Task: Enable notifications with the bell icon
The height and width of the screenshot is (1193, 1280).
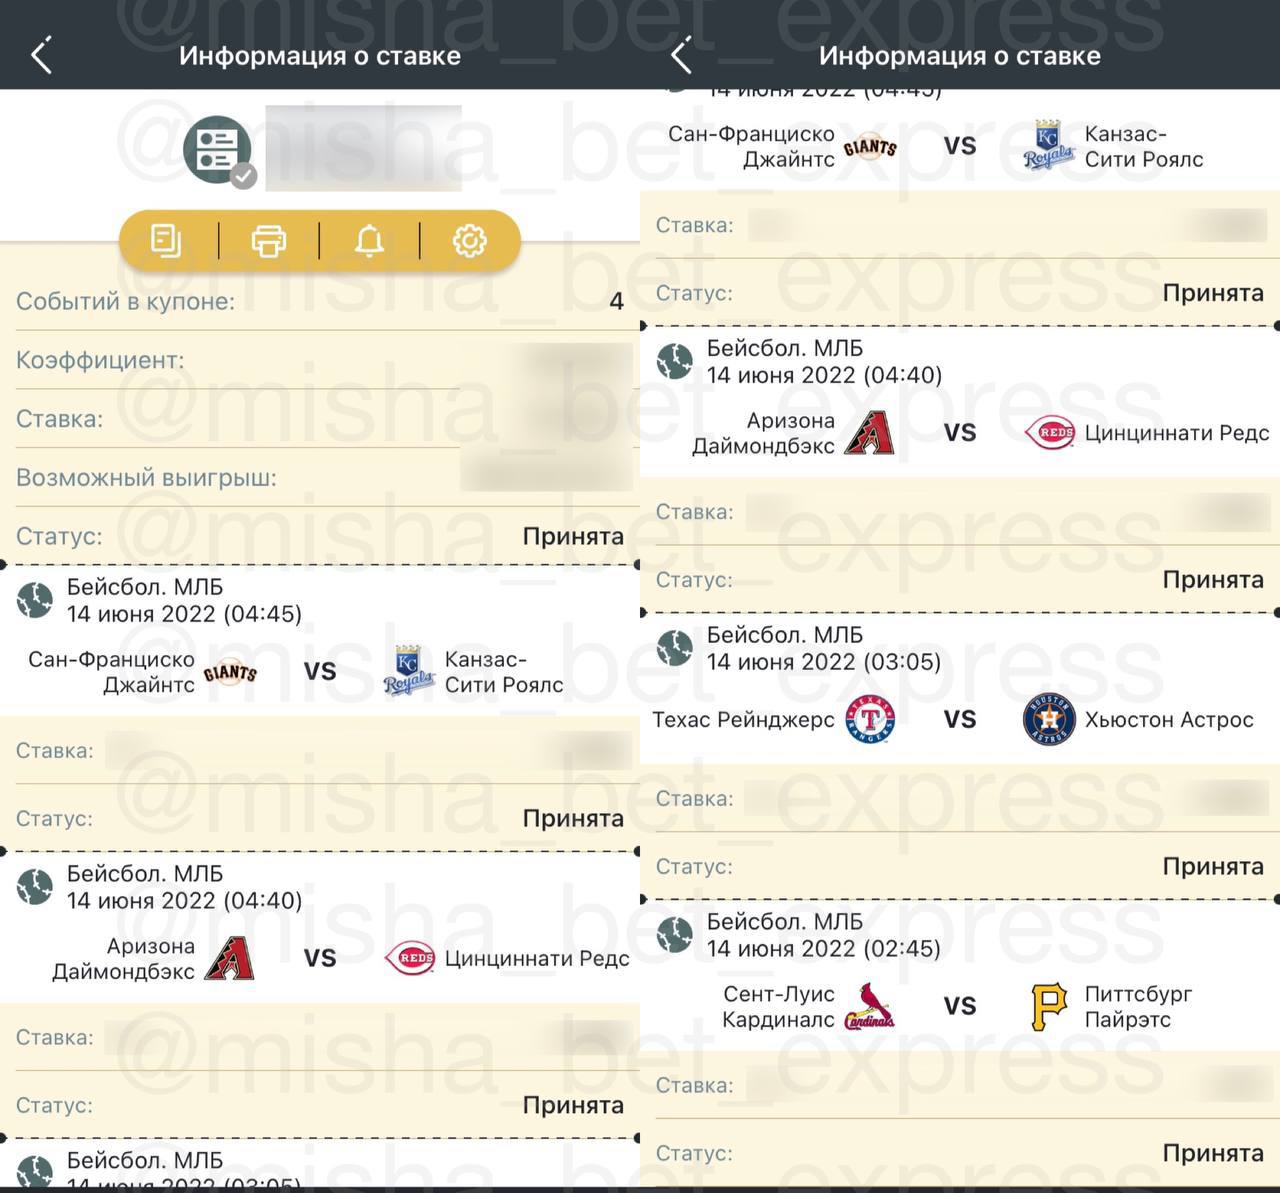Action: [369, 241]
